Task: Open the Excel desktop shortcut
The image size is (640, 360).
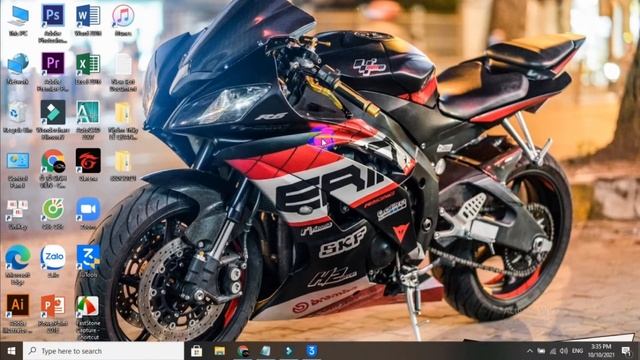Action: click(88, 69)
